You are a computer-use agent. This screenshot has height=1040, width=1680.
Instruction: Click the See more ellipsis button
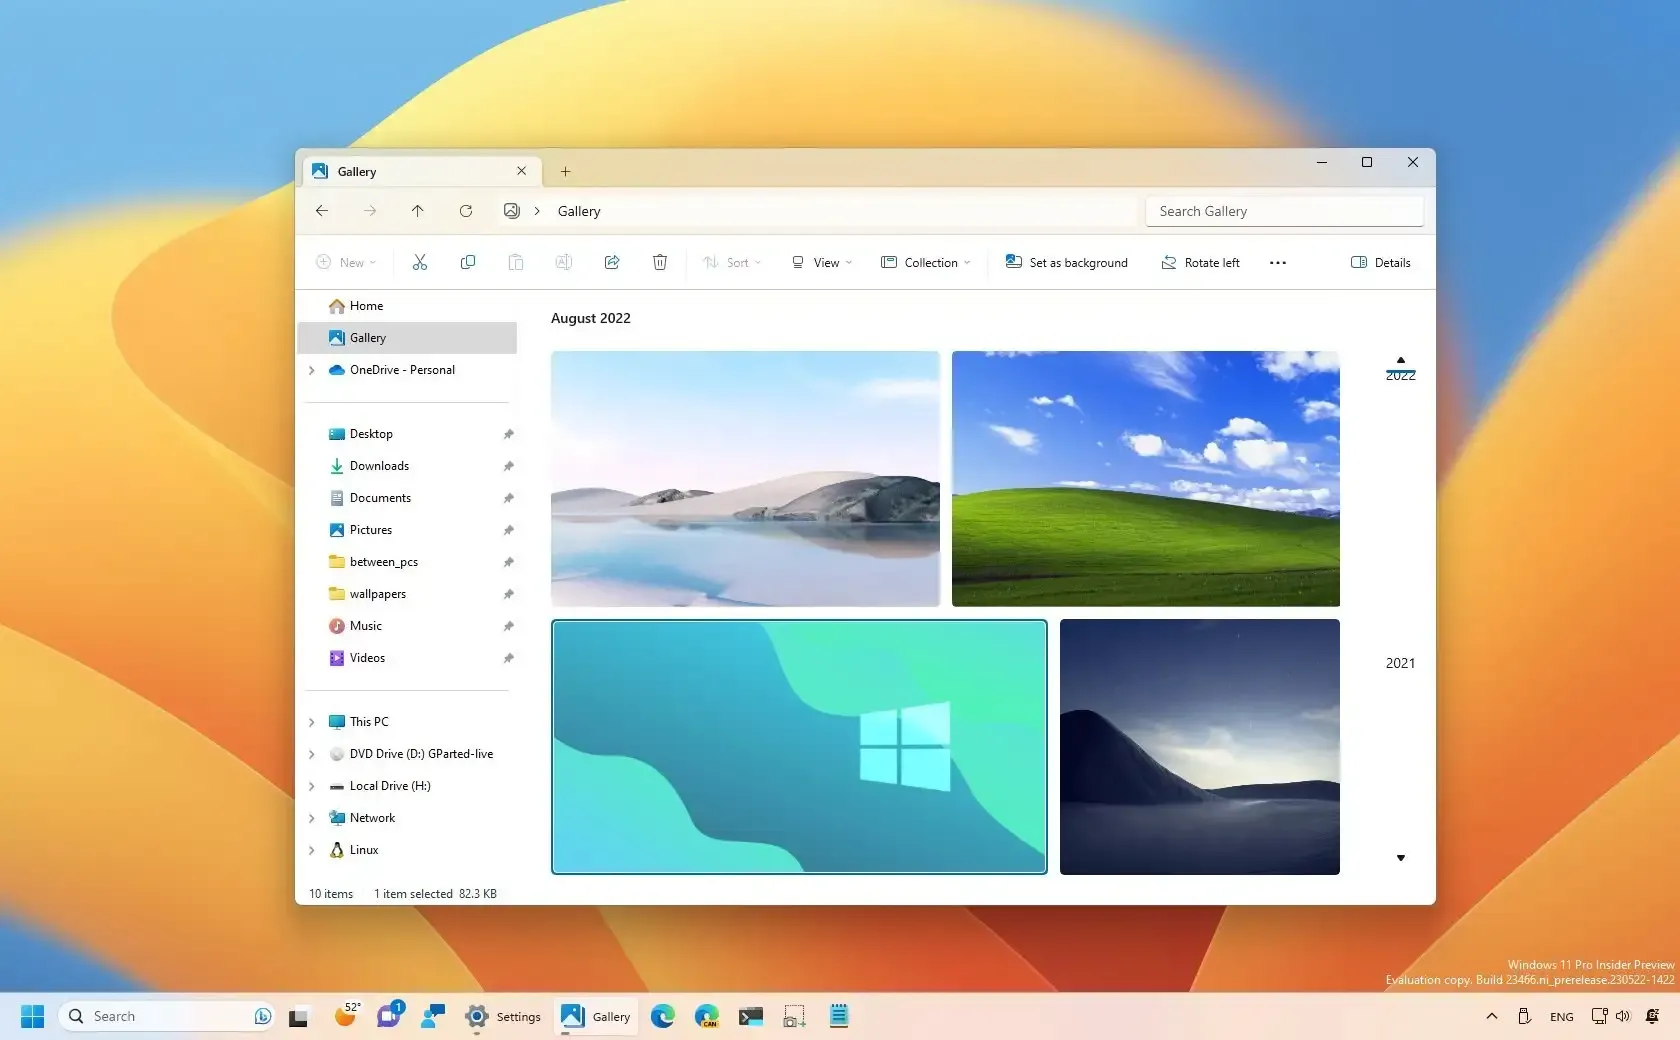[1277, 262]
